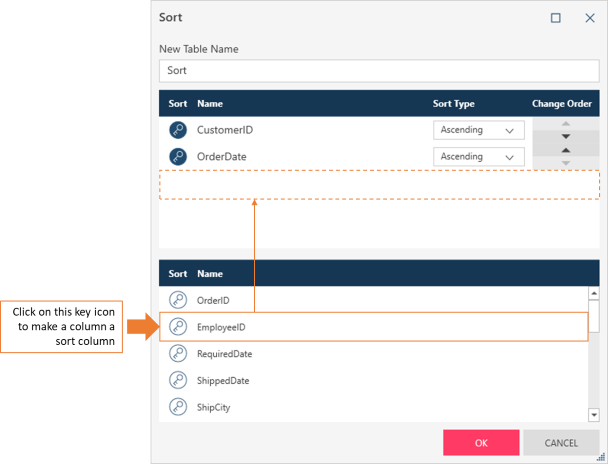Open Sort Type dropdown for OrderDate
The image size is (608, 464).
(x=479, y=157)
